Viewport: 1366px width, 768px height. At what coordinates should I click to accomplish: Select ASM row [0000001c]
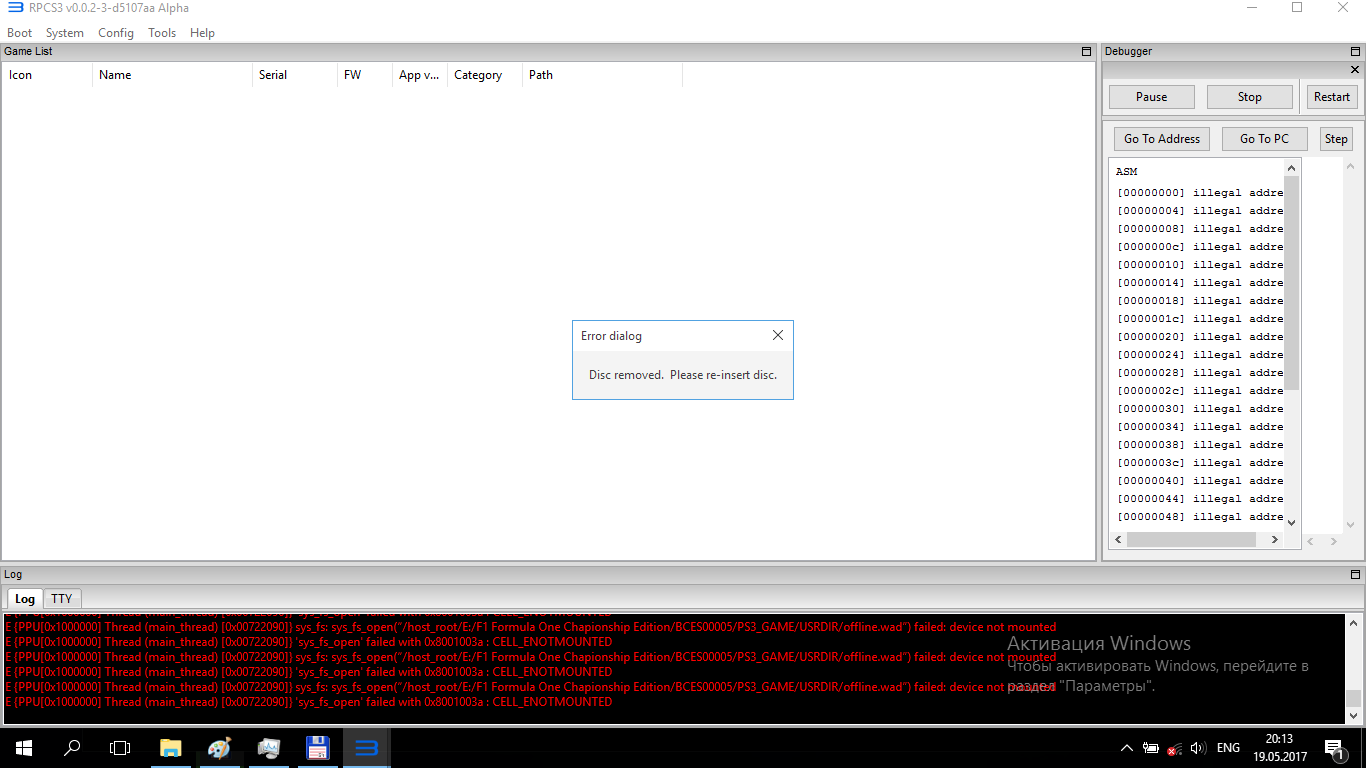[1199, 319]
